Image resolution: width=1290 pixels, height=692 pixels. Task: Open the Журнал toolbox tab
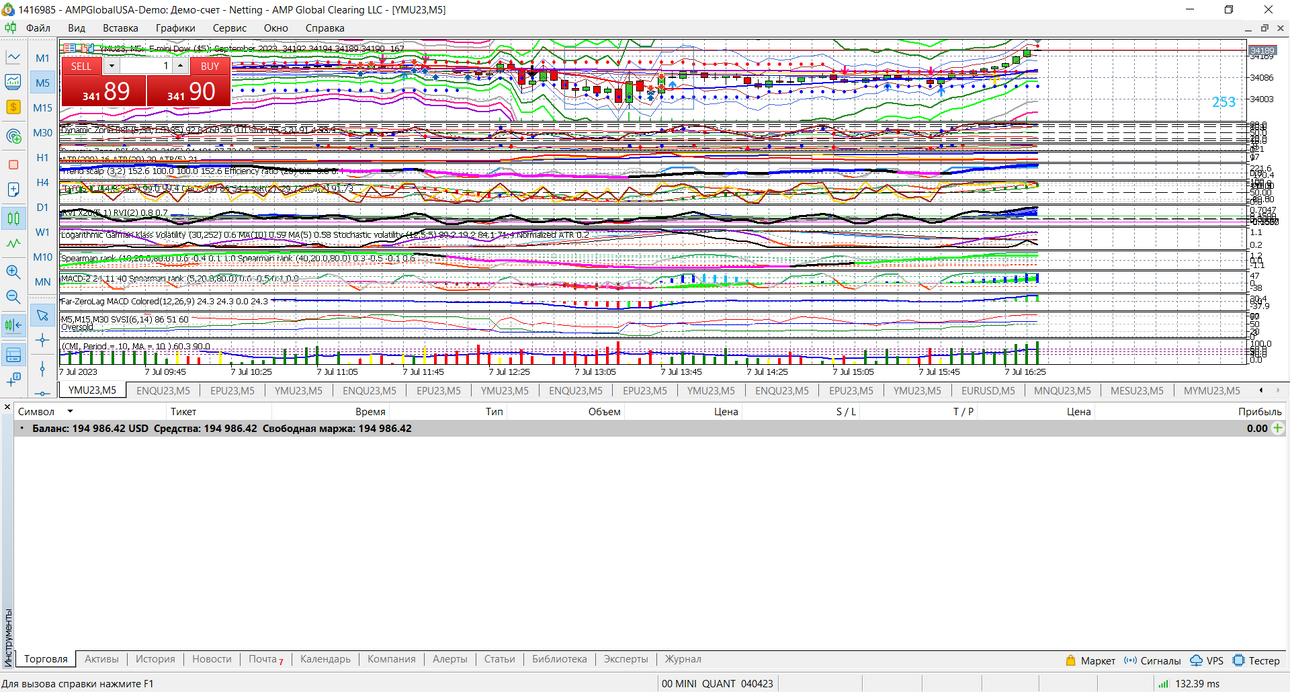(683, 659)
